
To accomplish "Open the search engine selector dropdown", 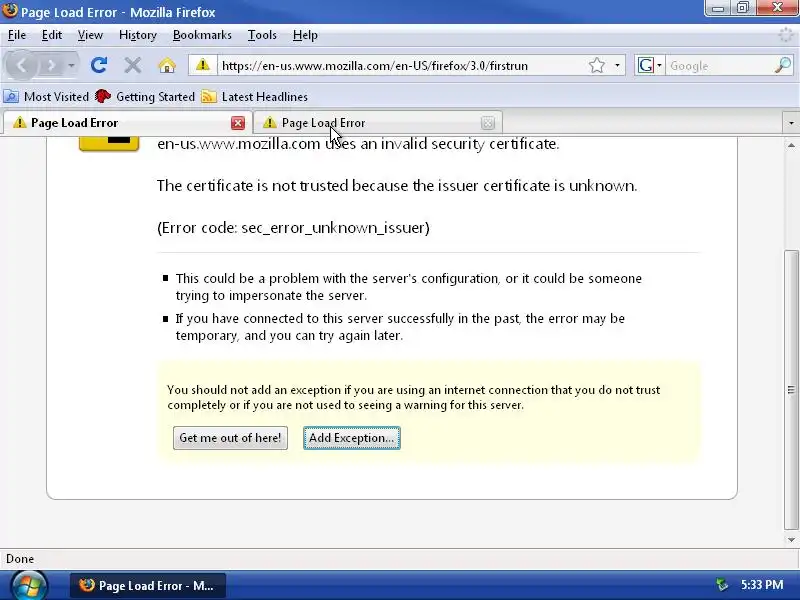I will point(649,65).
